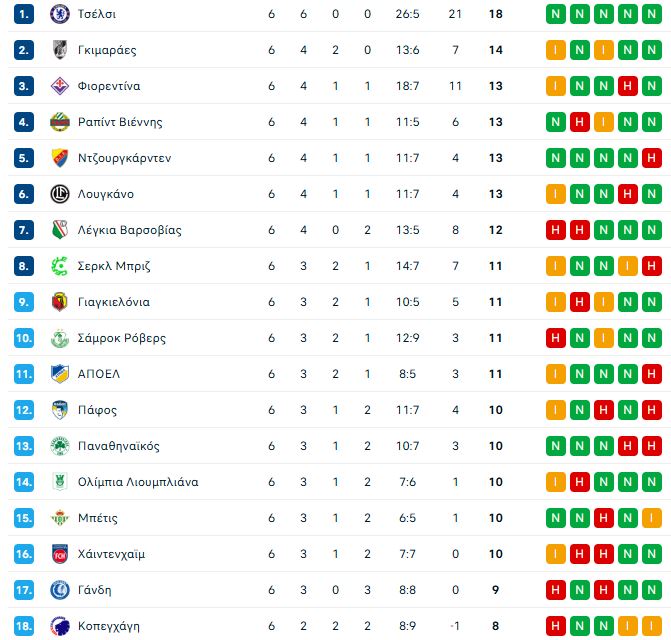This screenshot has height=640, width=671.
Task: Click the rank 9 orange position badge
Action: point(25,302)
